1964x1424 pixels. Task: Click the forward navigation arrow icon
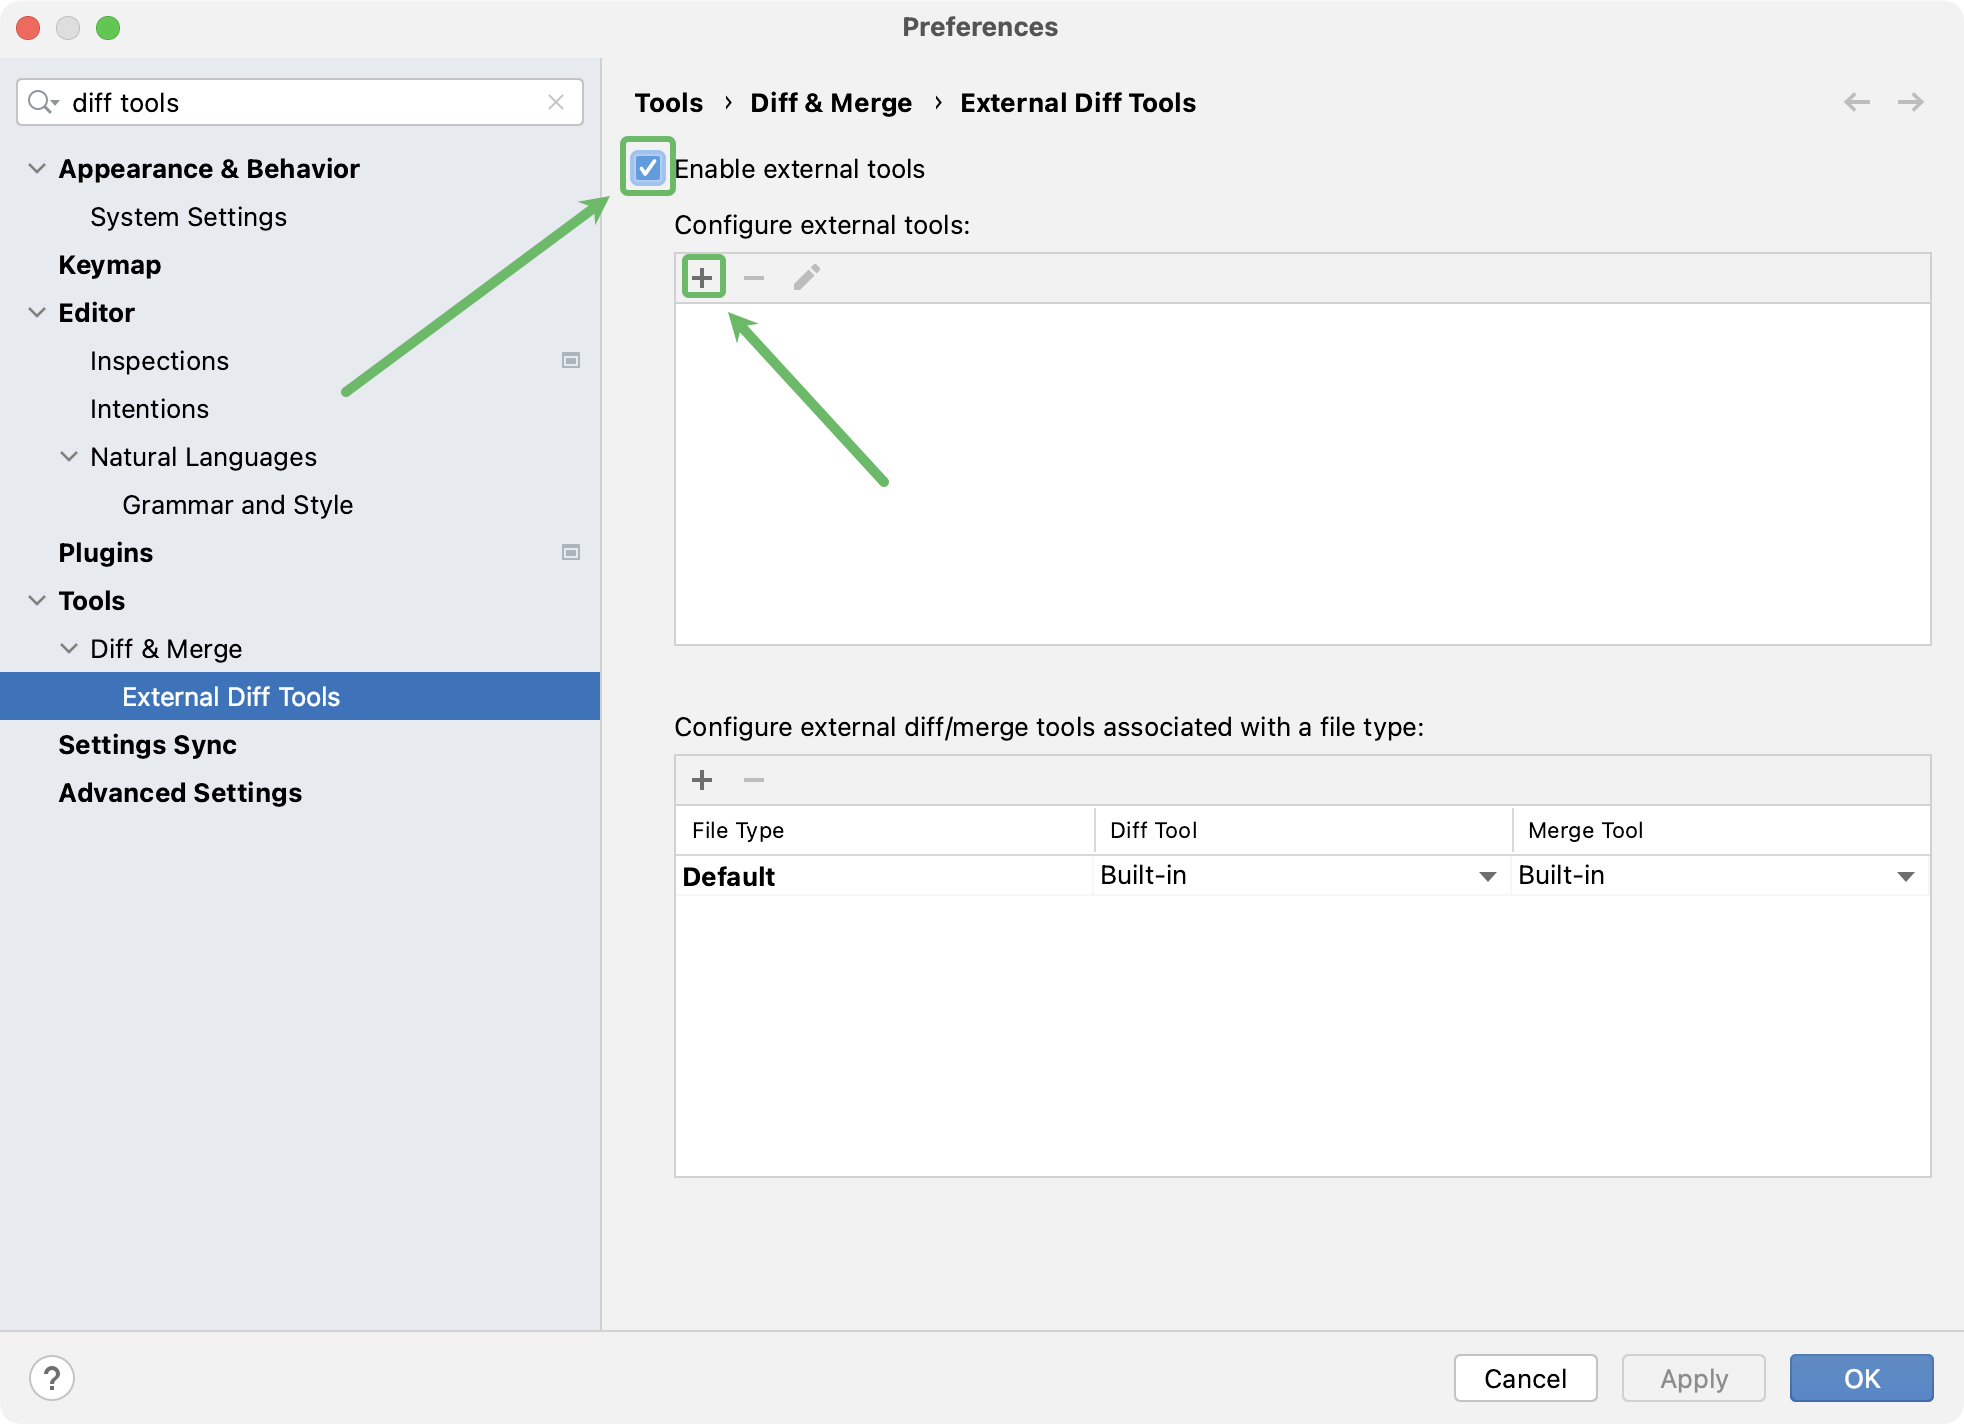coord(1911,102)
